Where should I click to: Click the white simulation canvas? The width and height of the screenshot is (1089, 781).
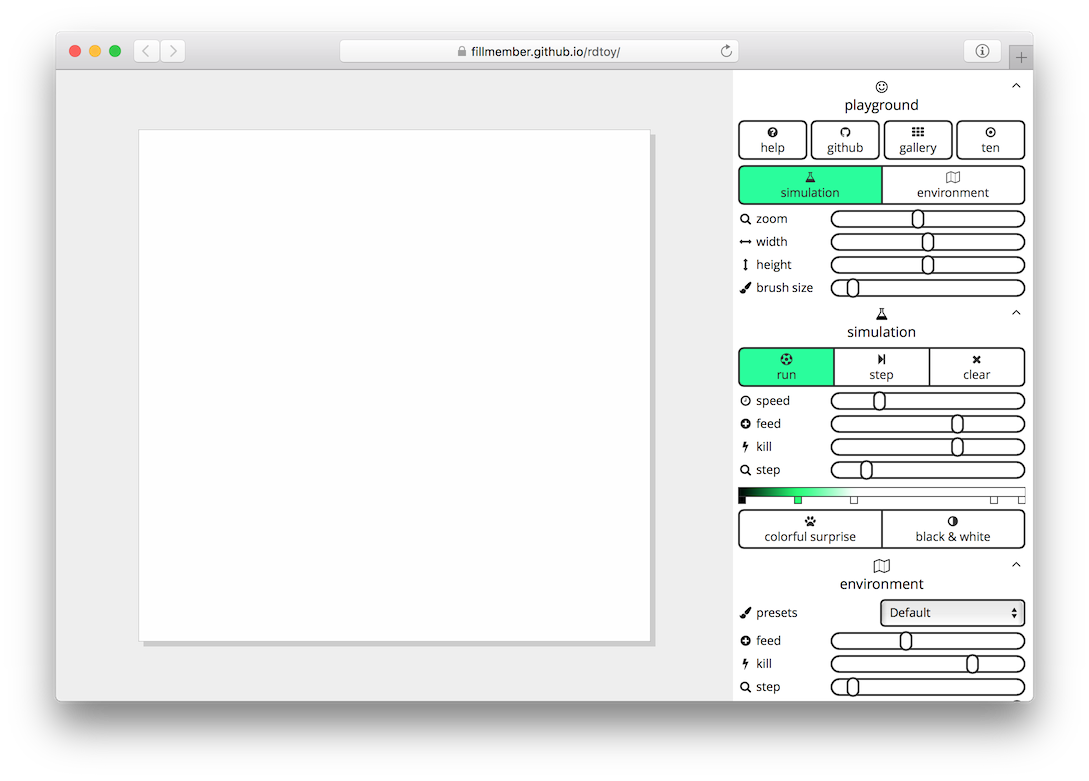(x=394, y=385)
